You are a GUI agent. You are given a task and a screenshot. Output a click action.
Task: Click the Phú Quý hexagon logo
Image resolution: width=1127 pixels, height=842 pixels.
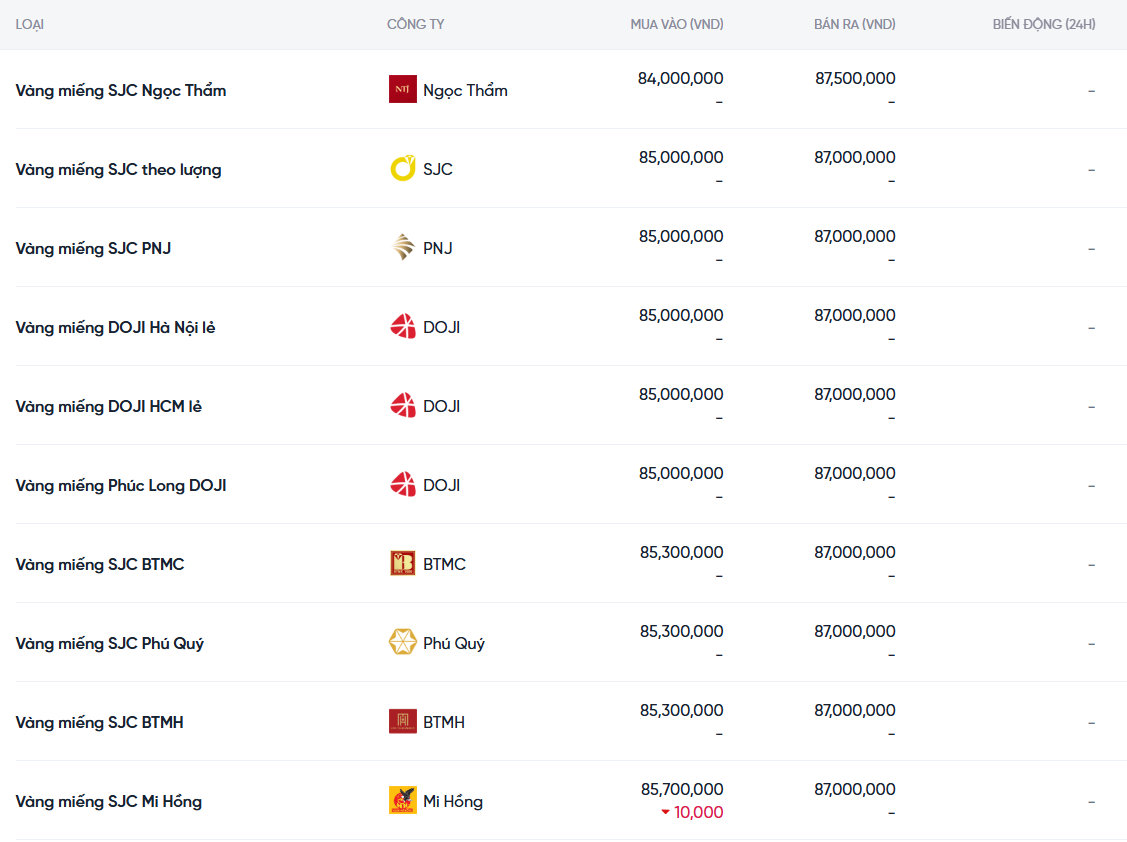coord(402,642)
